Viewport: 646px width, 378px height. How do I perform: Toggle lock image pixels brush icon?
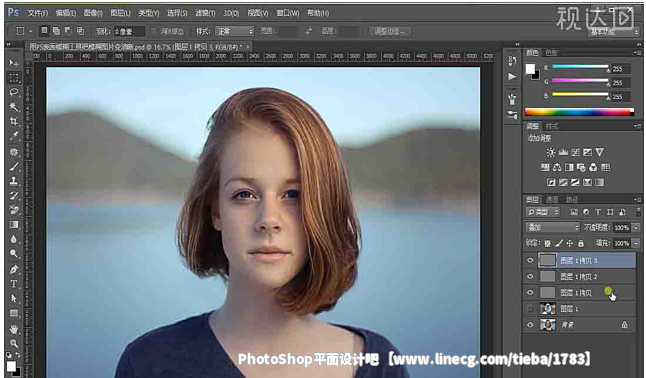pyautogui.click(x=559, y=243)
